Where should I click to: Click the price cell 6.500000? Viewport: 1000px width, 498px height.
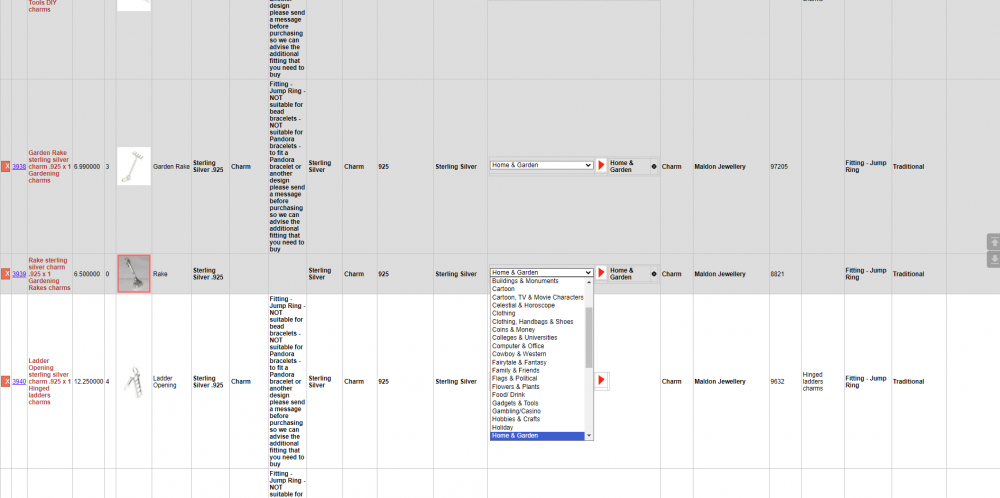tap(87, 274)
